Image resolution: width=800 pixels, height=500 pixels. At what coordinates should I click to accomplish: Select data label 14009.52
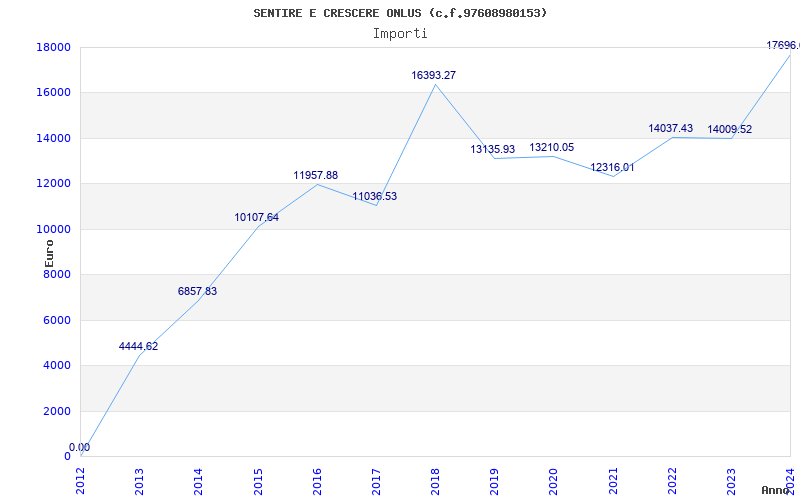tap(729, 130)
